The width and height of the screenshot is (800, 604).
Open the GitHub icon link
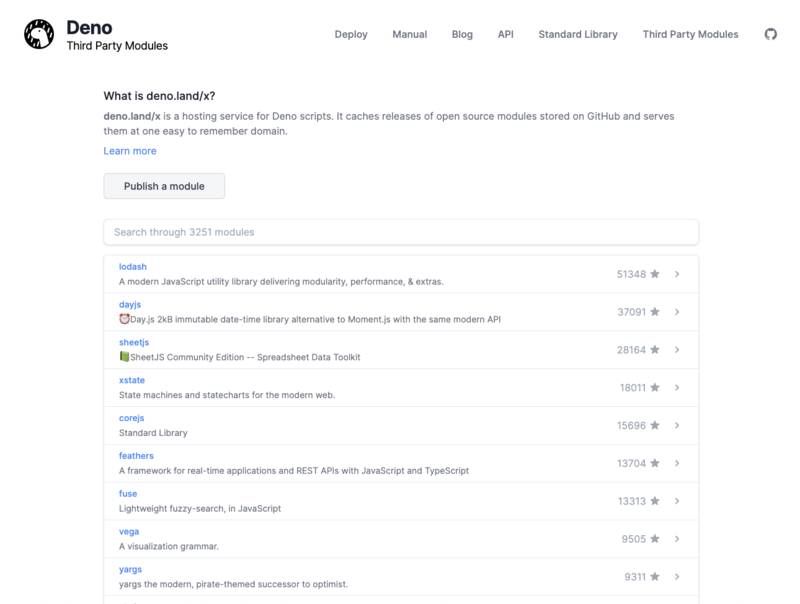(x=770, y=34)
